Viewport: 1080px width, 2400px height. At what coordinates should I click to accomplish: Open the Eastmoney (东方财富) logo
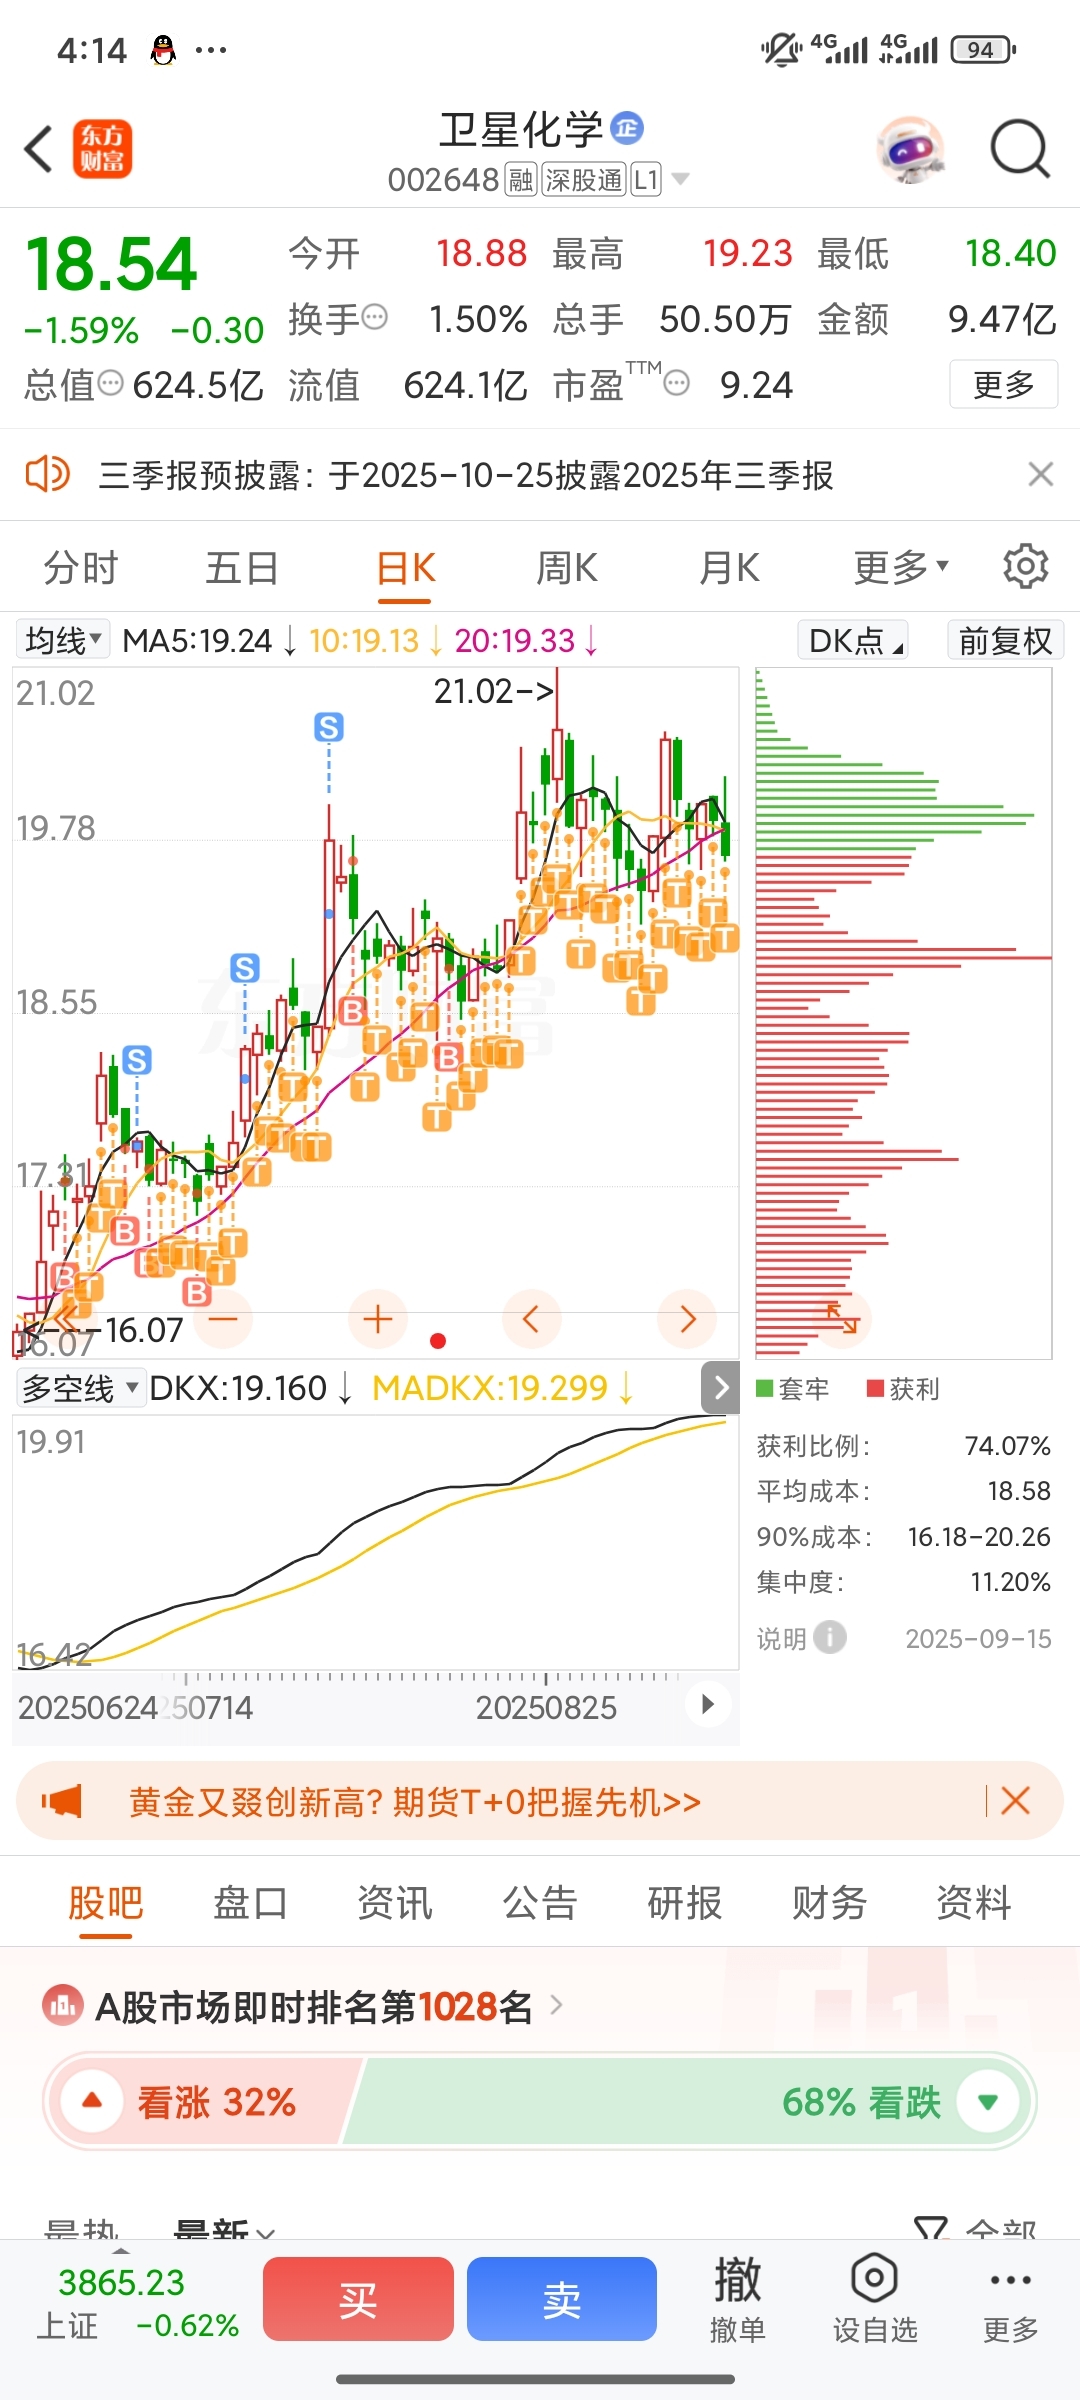coord(102,150)
